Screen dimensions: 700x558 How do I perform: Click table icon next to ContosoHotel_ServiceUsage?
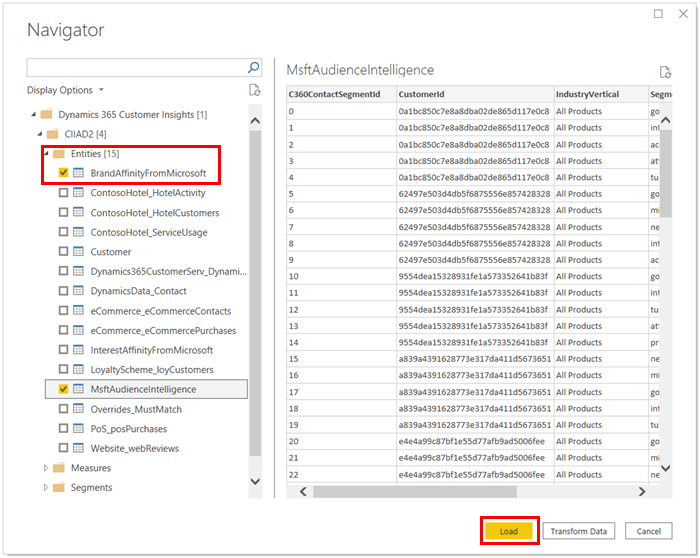point(79,232)
